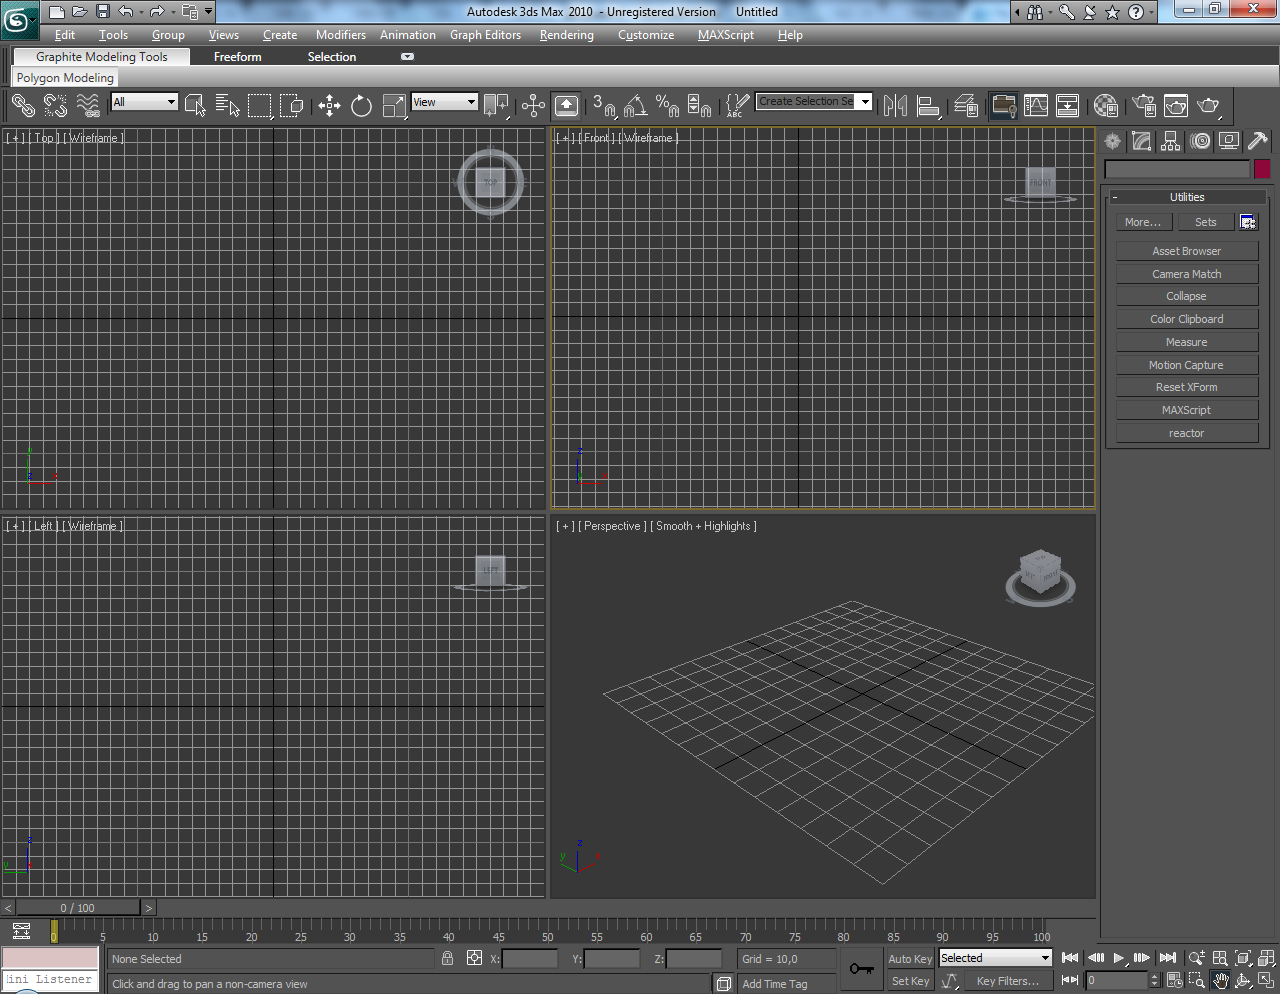Click the Set Key button
Viewport: 1280px width, 994px height.
910,981
